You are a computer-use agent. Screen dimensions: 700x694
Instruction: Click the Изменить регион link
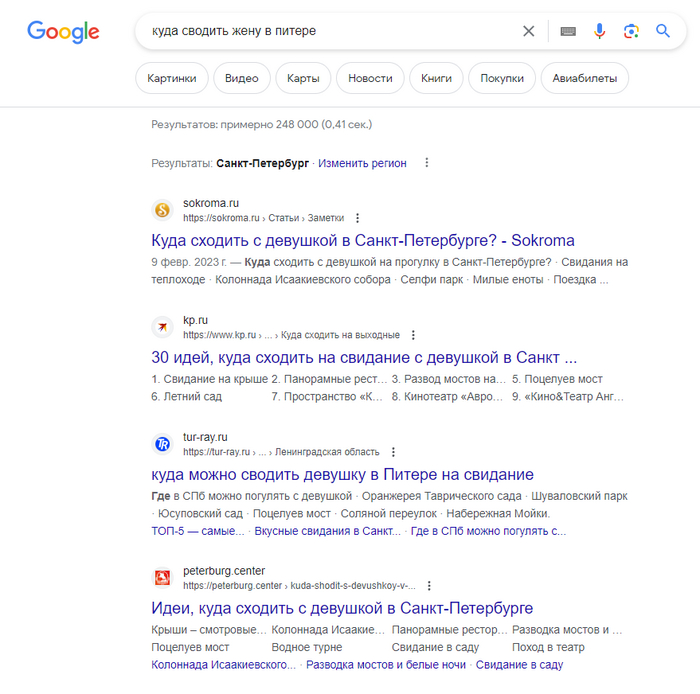click(x=362, y=163)
